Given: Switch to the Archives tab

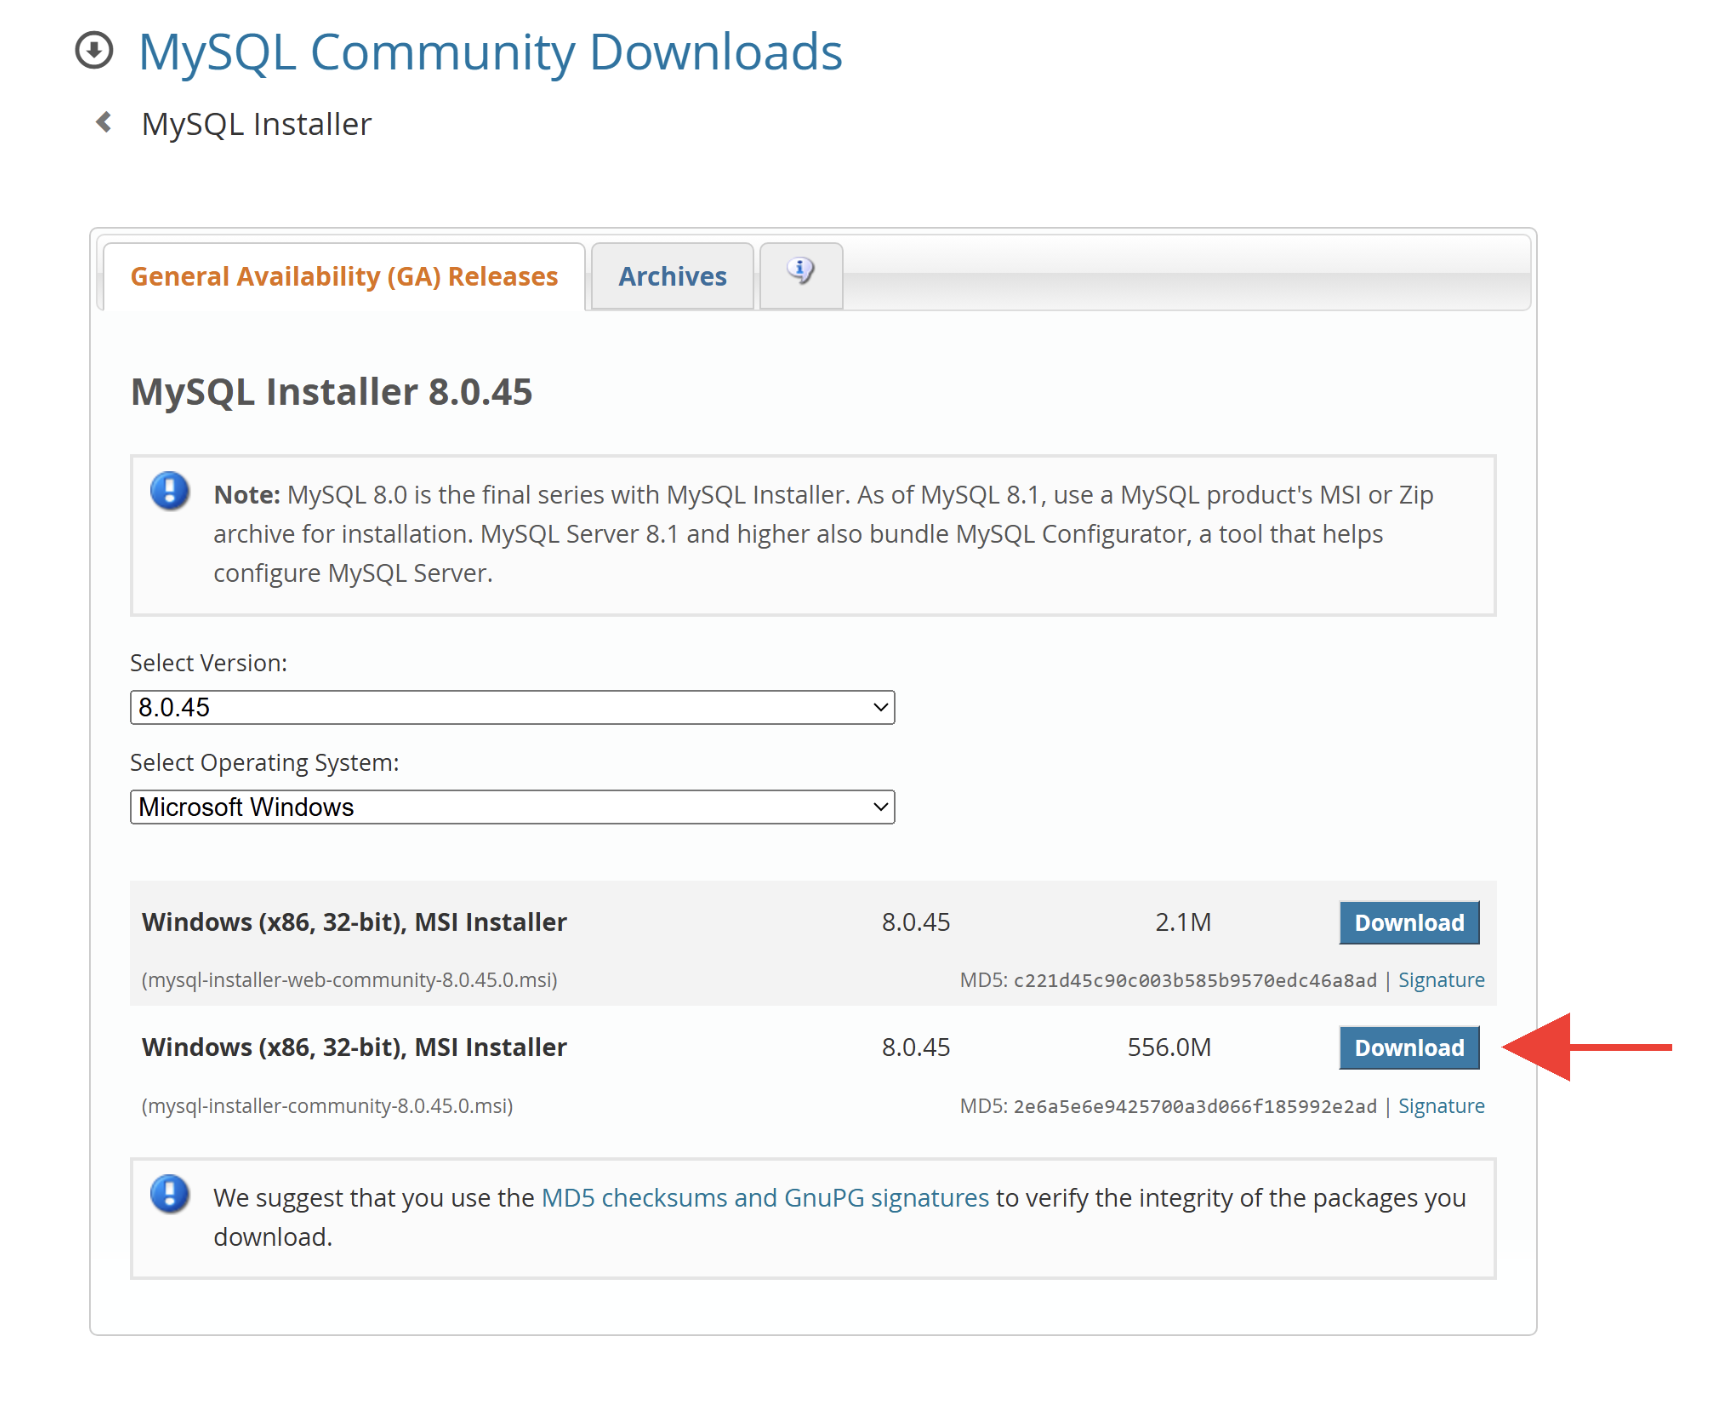Looking at the screenshot, I should tap(672, 277).
